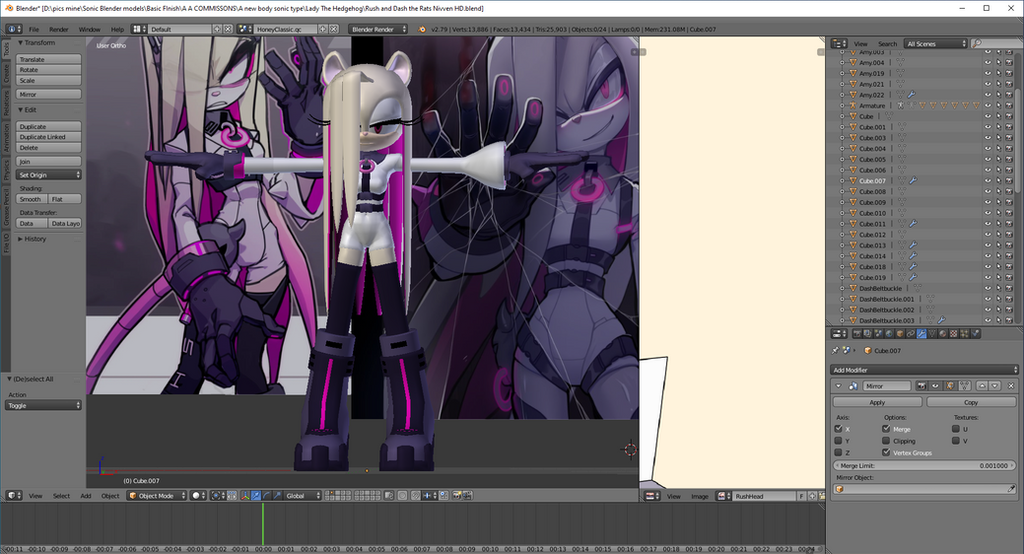Click the 3D manipulator toggle in viewport header

tap(245, 496)
